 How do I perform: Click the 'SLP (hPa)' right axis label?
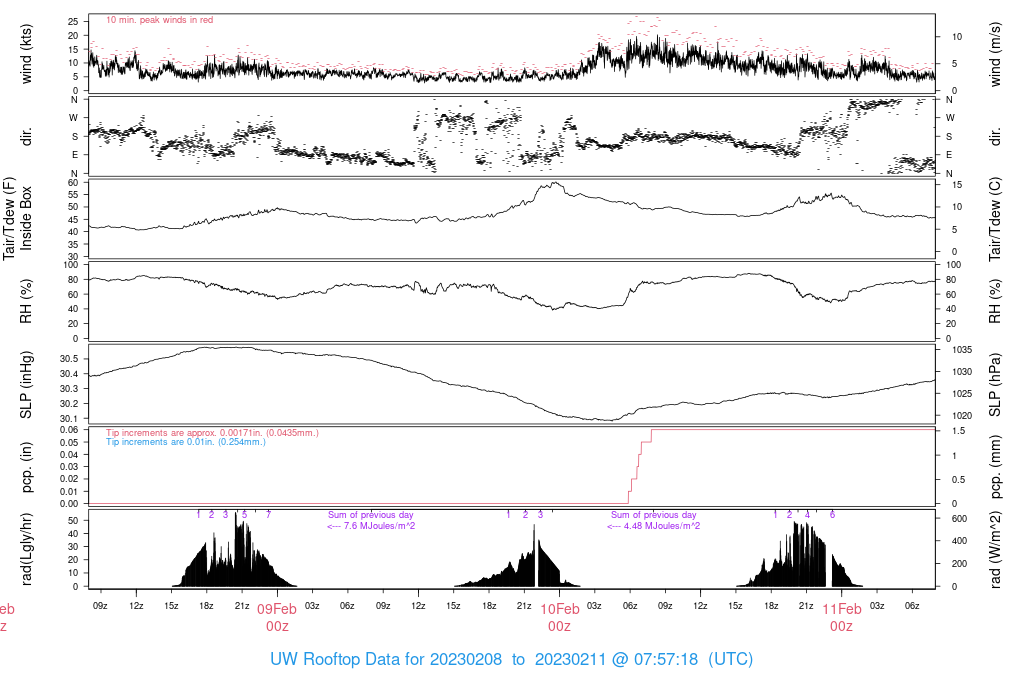(x=995, y=385)
